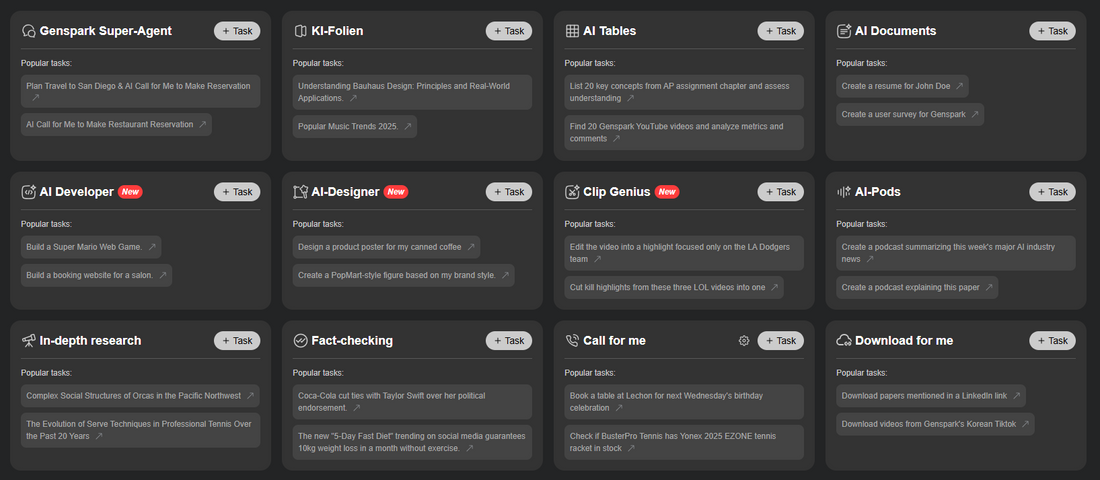1100x480 pixels.
Task: Click the Download for me cloud icon
Action: [x=845, y=341]
